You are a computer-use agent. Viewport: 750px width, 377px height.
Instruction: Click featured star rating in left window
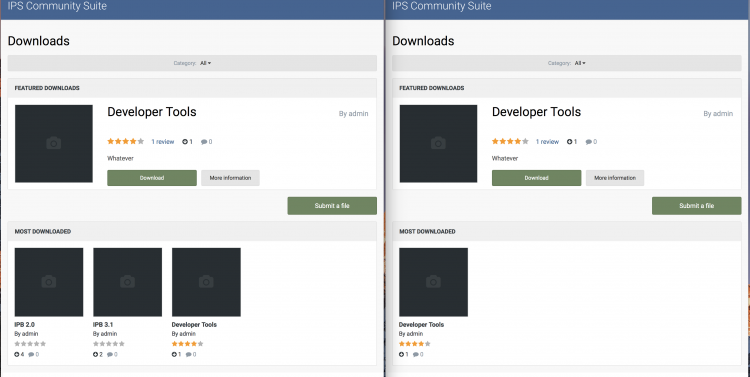pyautogui.click(x=125, y=141)
